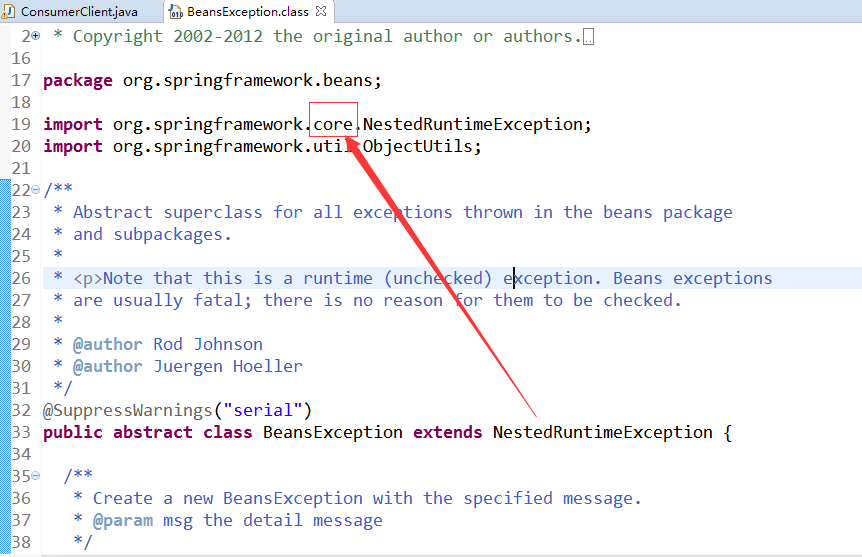862x557 pixels.
Task: Click the 'extends' keyword on line 33
Action: click(x=447, y=433)
